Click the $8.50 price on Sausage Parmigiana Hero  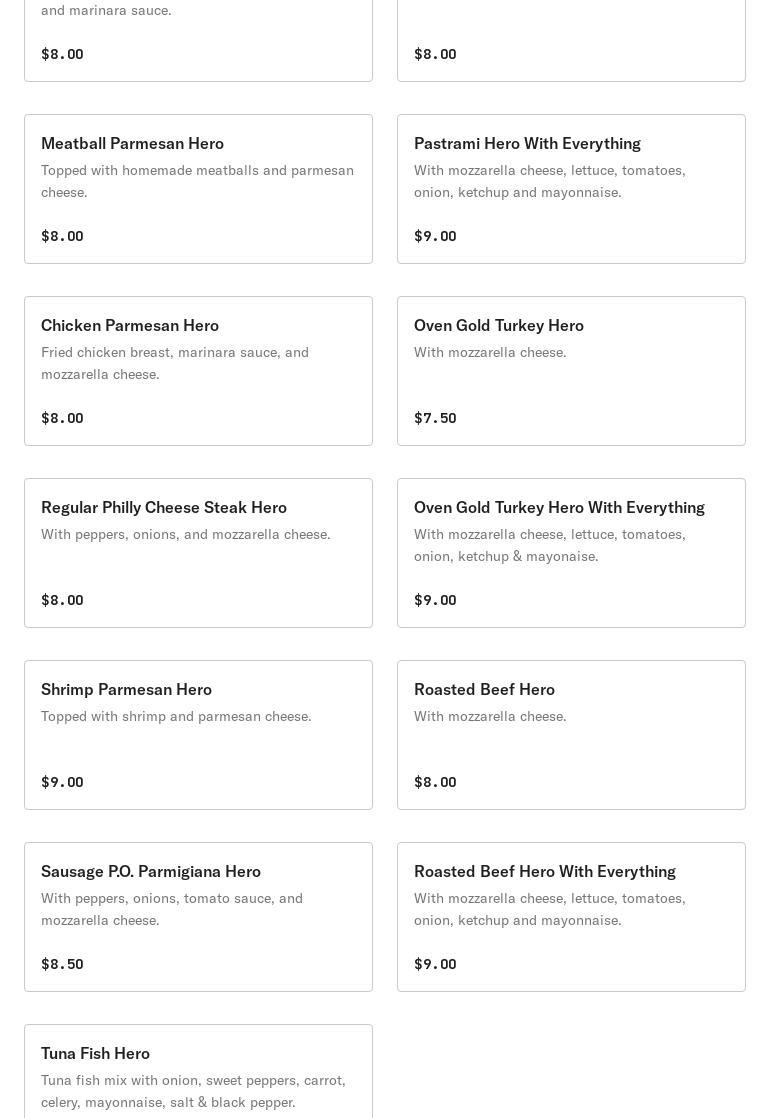[x=62, y=964]
